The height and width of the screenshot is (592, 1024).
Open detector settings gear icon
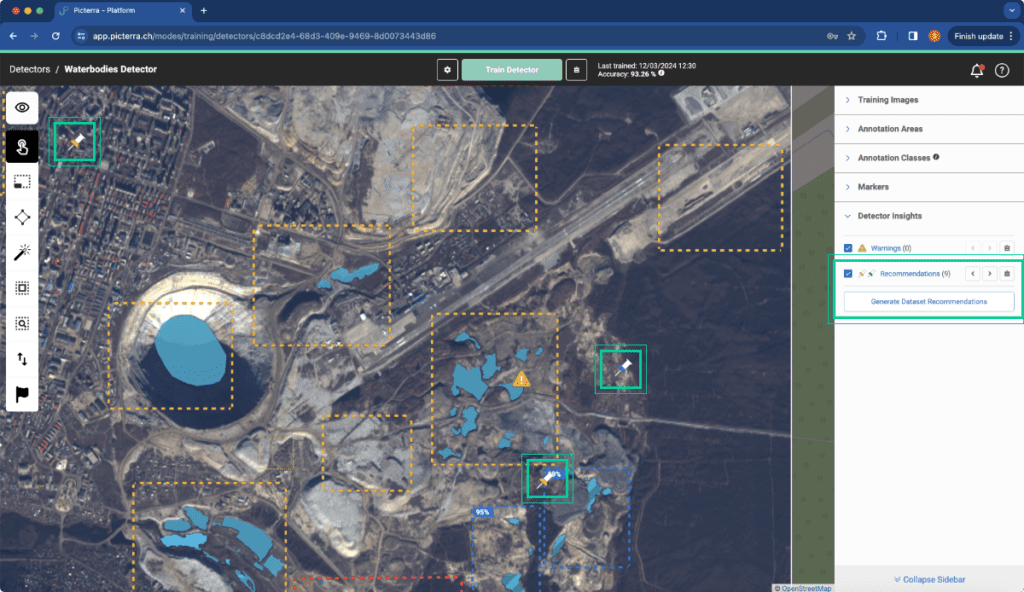coord(447,70)
